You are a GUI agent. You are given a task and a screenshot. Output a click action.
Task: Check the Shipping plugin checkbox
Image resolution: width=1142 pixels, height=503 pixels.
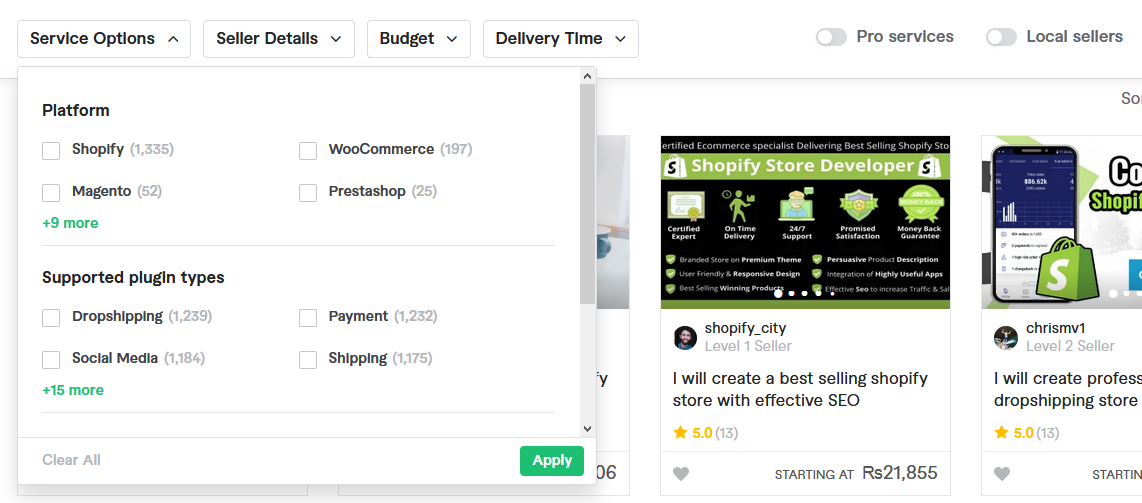pyautogui.click(x=308, y=360)
